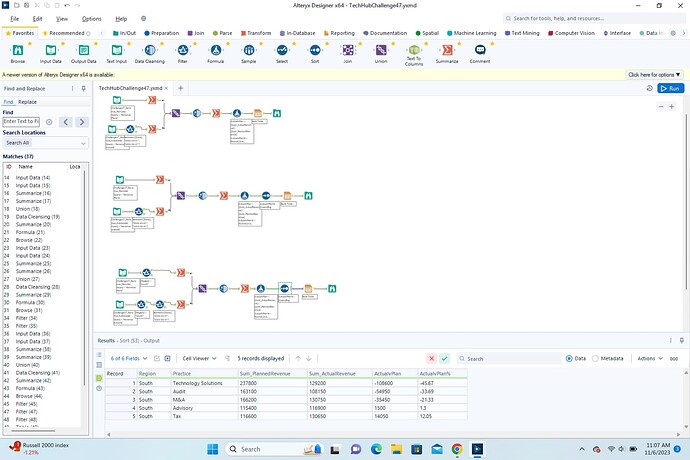The height and width of the screenshot is (460, 690).
Task: Switch to the Spatial tool category
Action: (427, 33)
